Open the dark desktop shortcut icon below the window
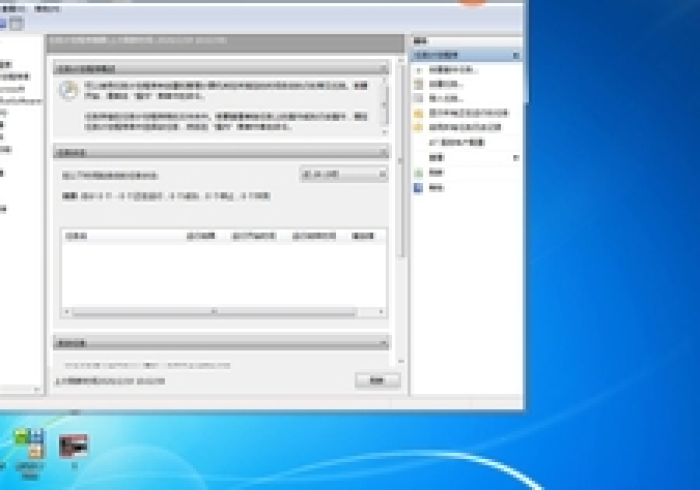Viewport: 700px width, 490px height. click(x=74, y=445)
